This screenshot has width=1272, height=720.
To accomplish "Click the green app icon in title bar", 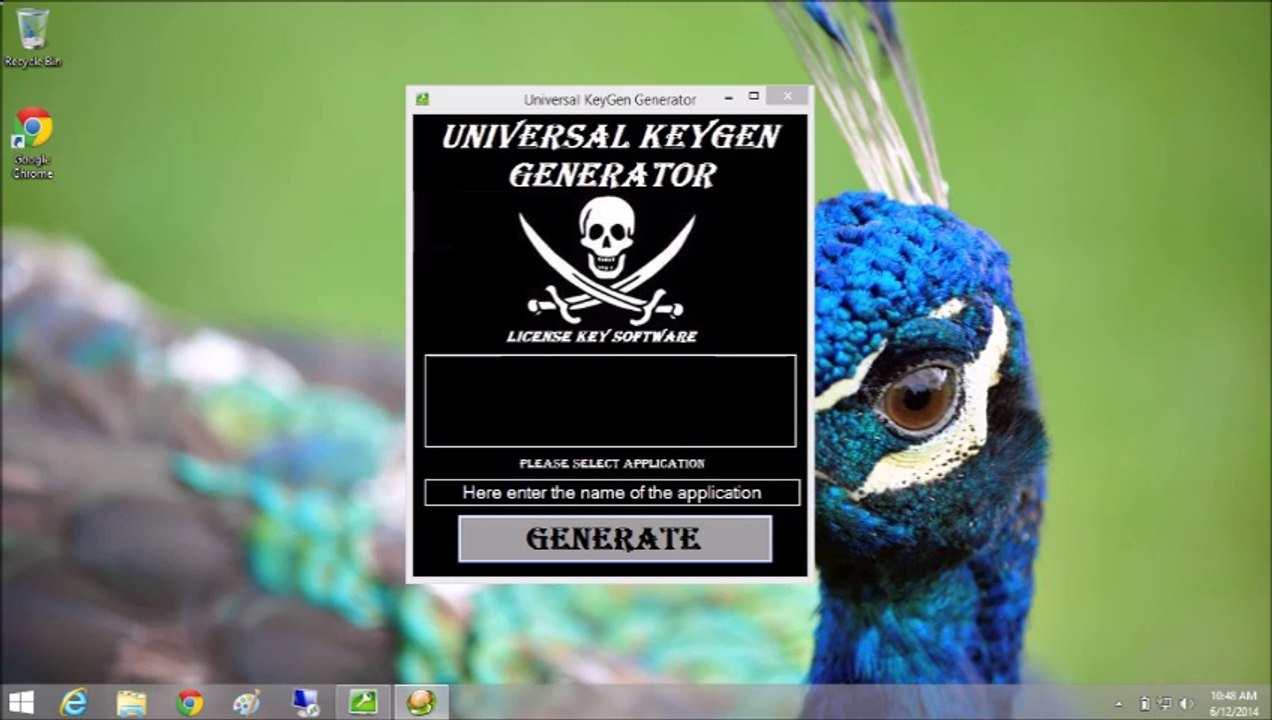I will coord(423,99).
